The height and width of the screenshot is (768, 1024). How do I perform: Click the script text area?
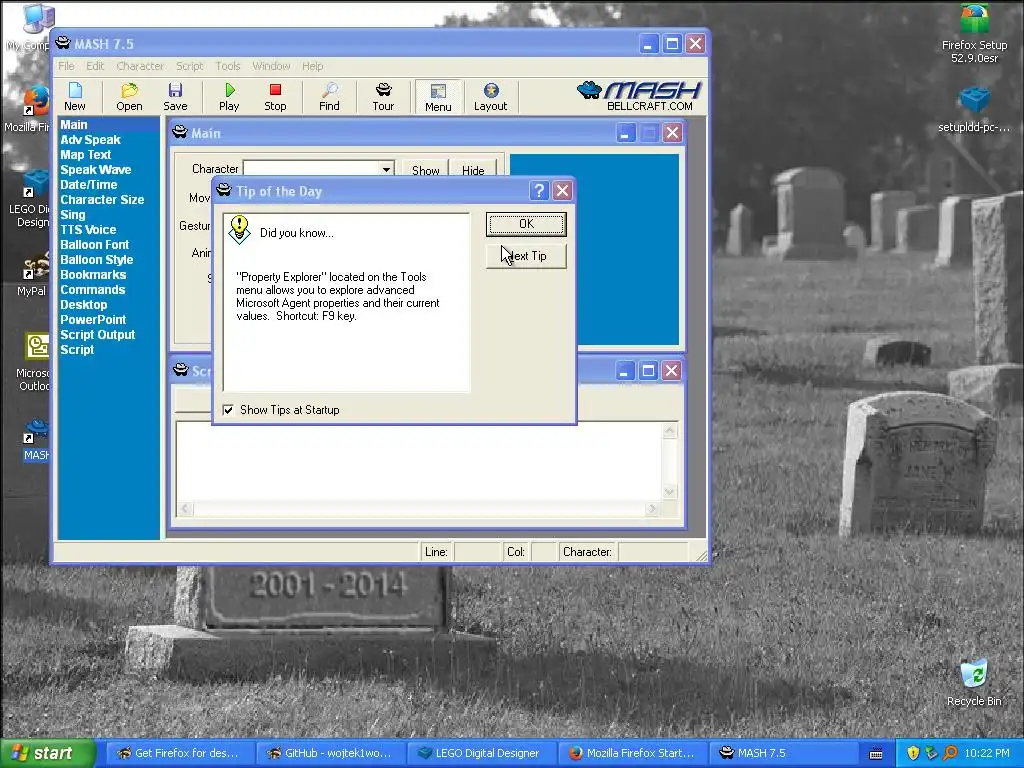click(x=419, y=462)
